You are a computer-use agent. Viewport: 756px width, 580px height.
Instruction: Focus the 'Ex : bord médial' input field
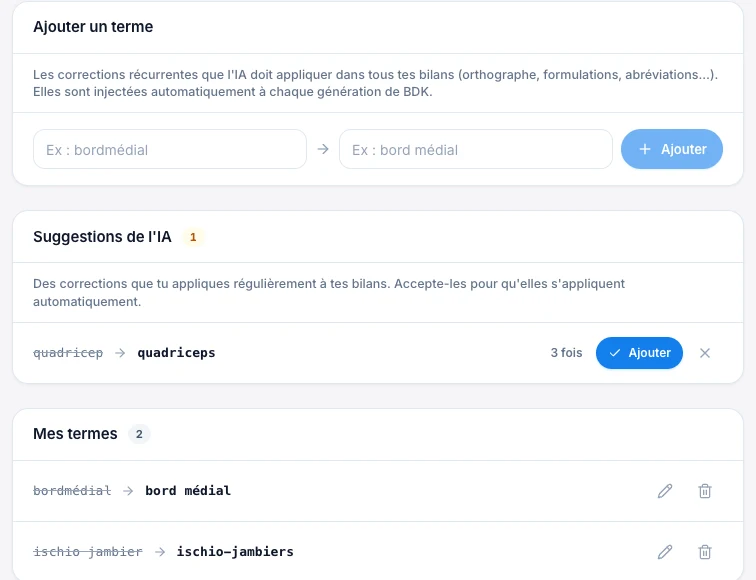476,149
